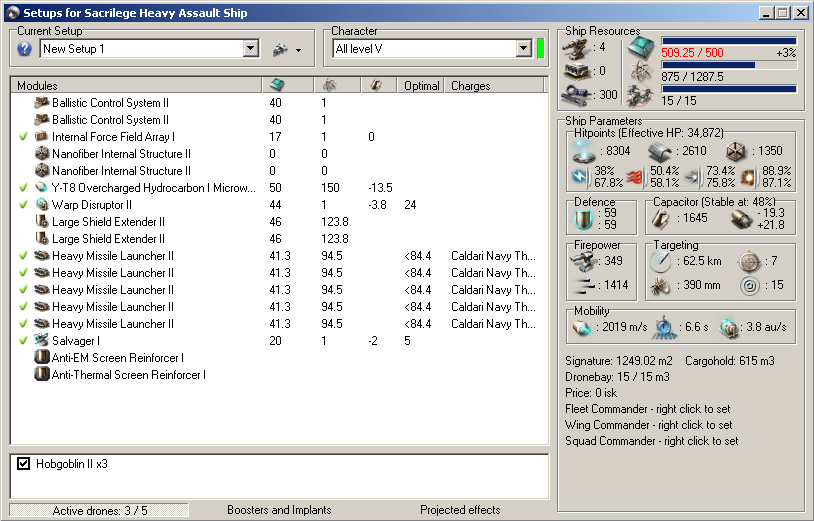The image size is (814, 521).
Task: Toggle active state of Warp Disruptor II
Action: [x=23, y=205]
